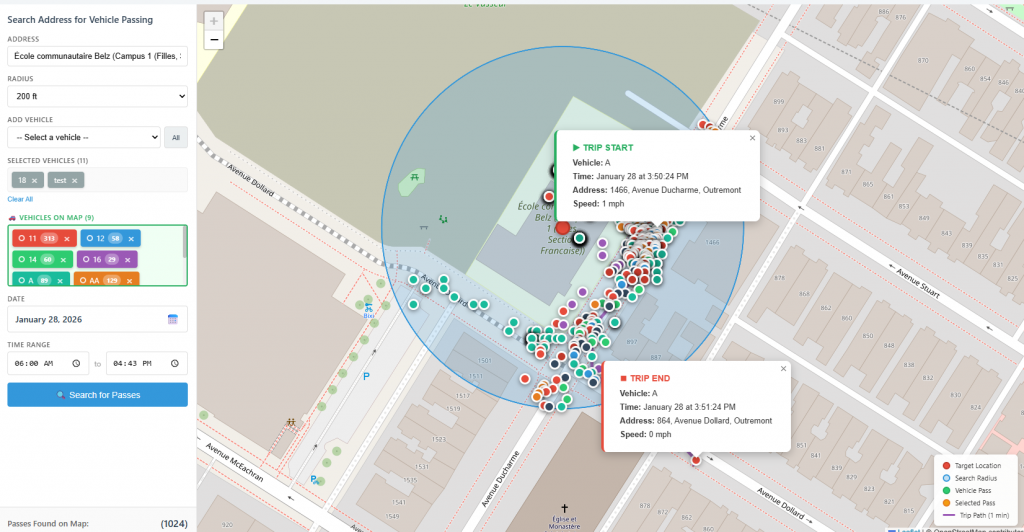
Task: Close the Trip Start popup
Action: [x=752, y=139]
